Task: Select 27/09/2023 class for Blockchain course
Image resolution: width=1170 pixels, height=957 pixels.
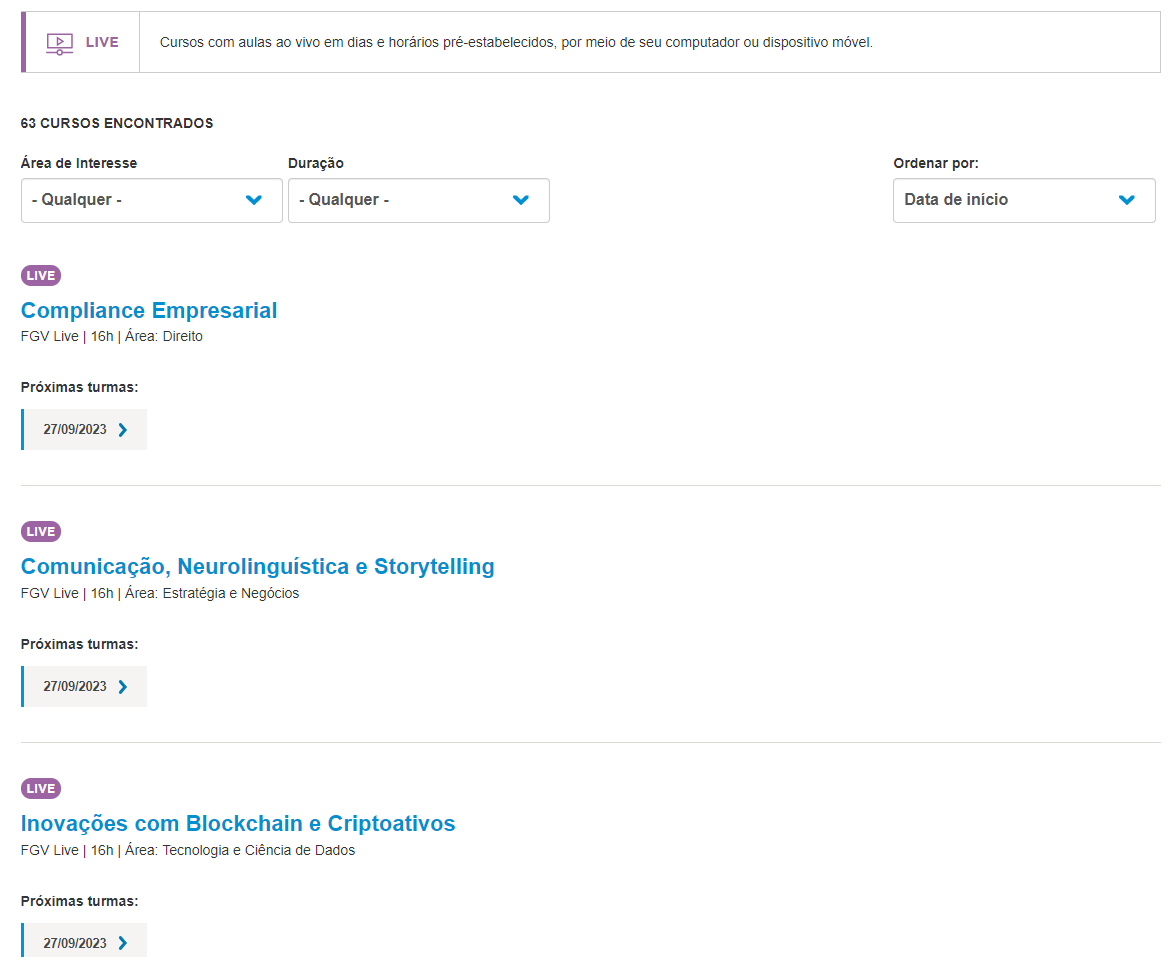Action: click(75, 943)
